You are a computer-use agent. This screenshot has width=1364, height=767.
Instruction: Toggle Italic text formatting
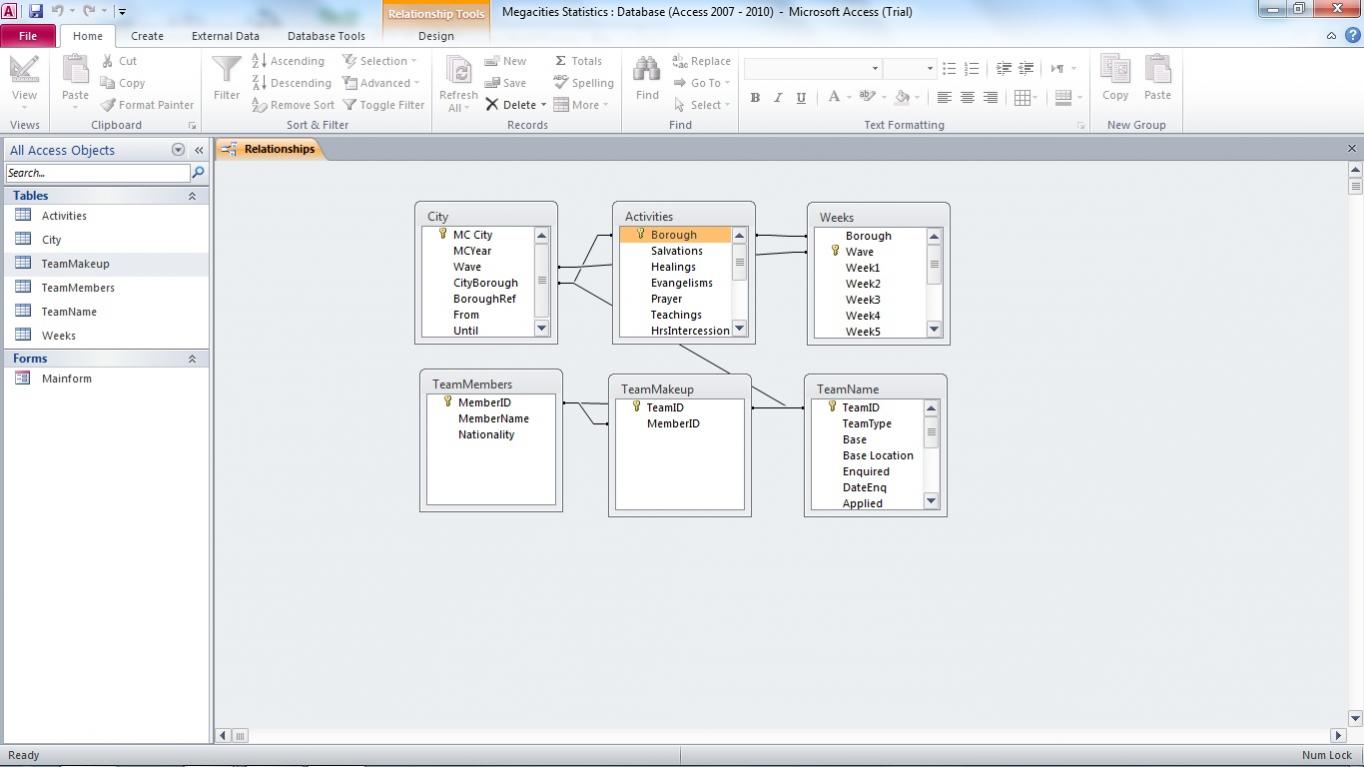click(778, 98)
